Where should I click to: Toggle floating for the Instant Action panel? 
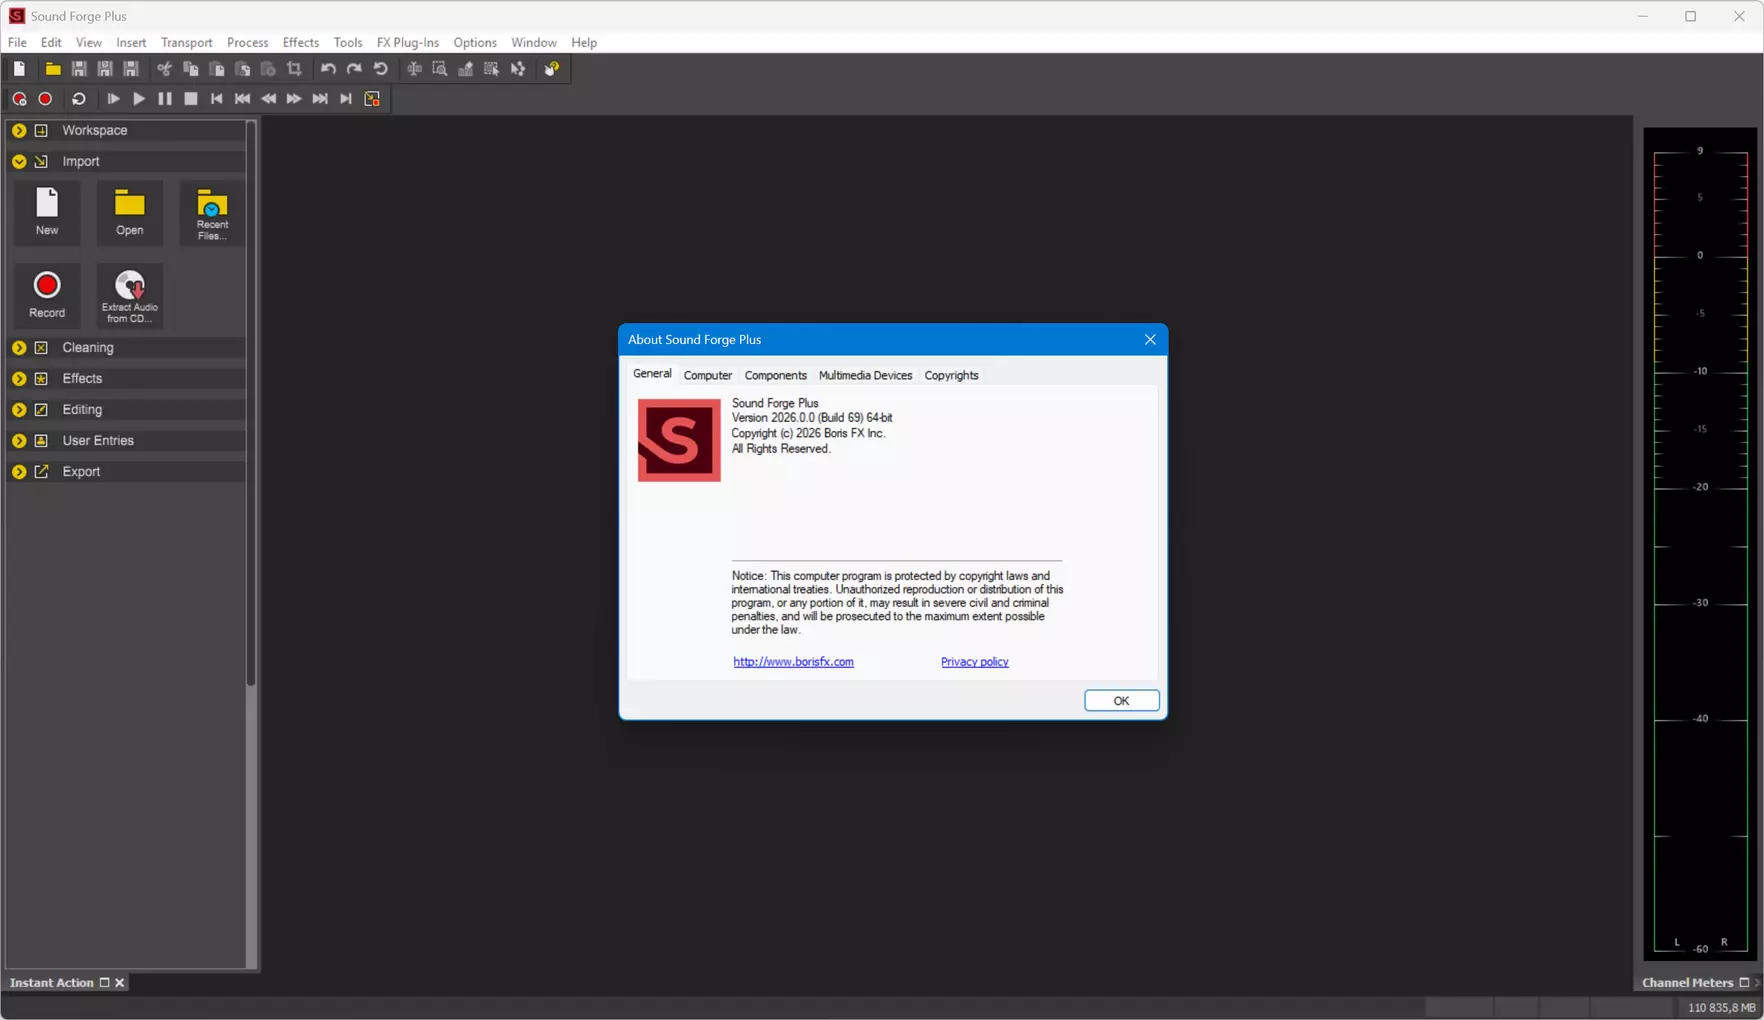point(104,983)
